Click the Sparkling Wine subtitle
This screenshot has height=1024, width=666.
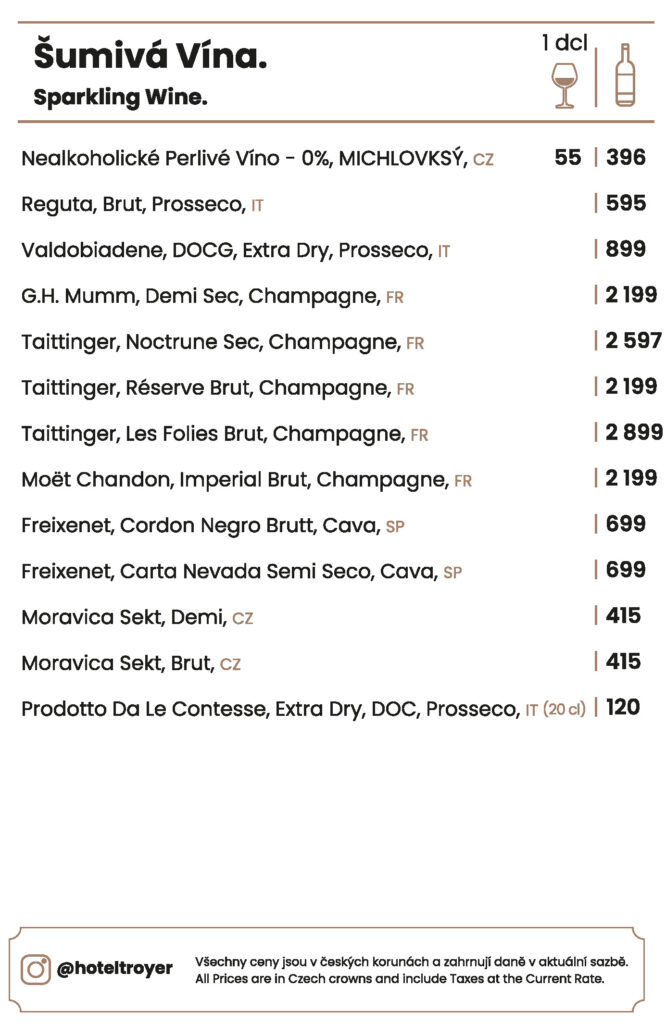point(120,97)
